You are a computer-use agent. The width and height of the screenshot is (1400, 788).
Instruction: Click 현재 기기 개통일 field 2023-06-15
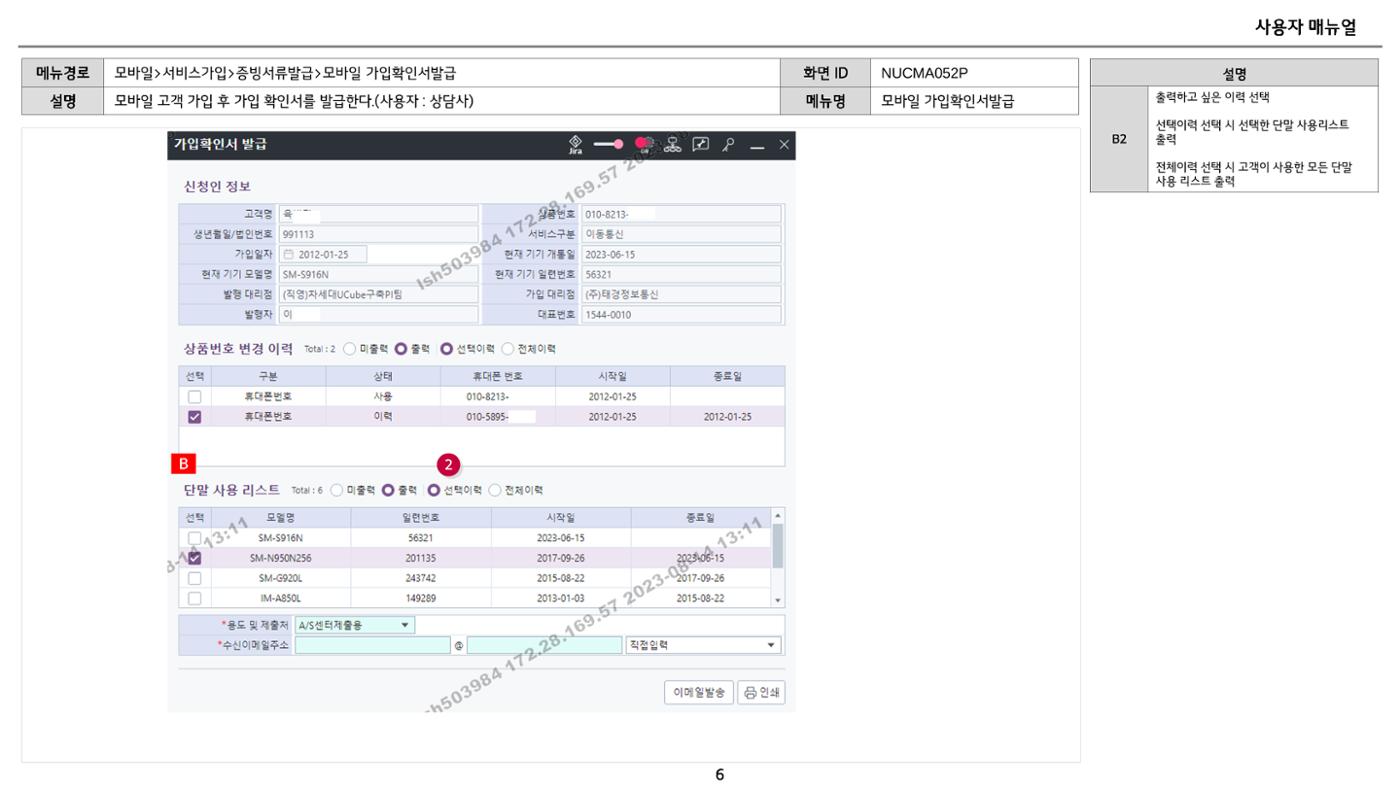(681, 254)
